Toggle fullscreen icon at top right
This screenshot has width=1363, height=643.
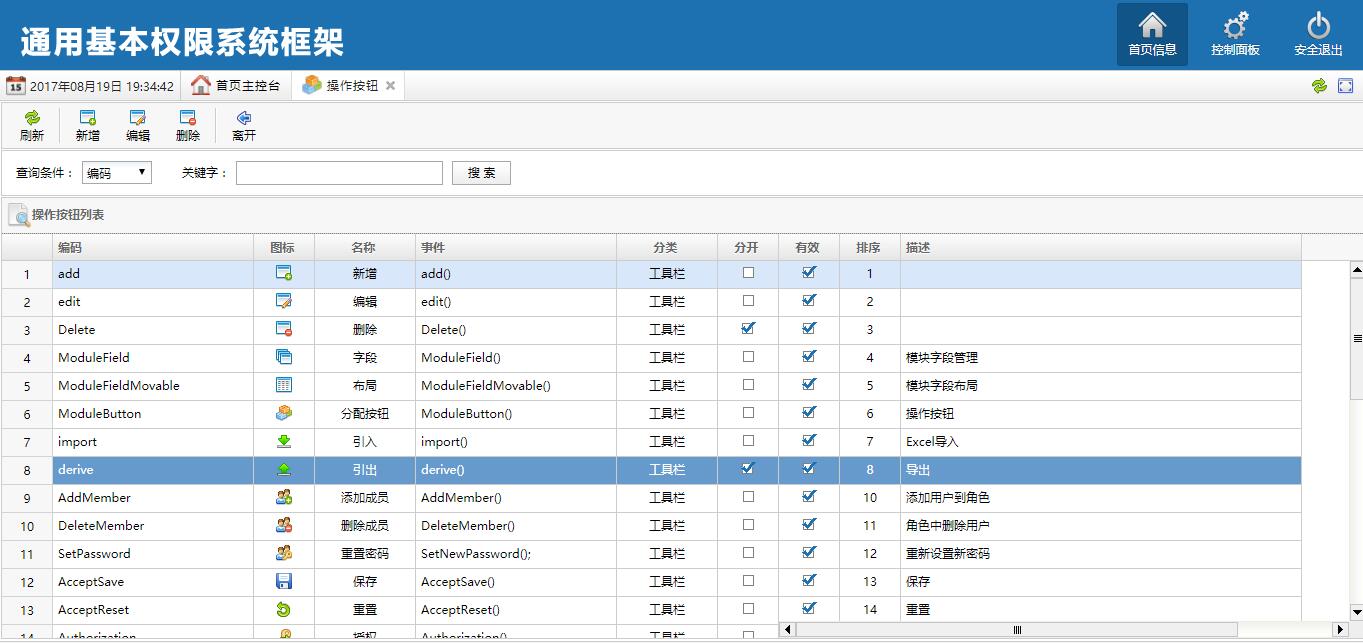point(1345,86)
